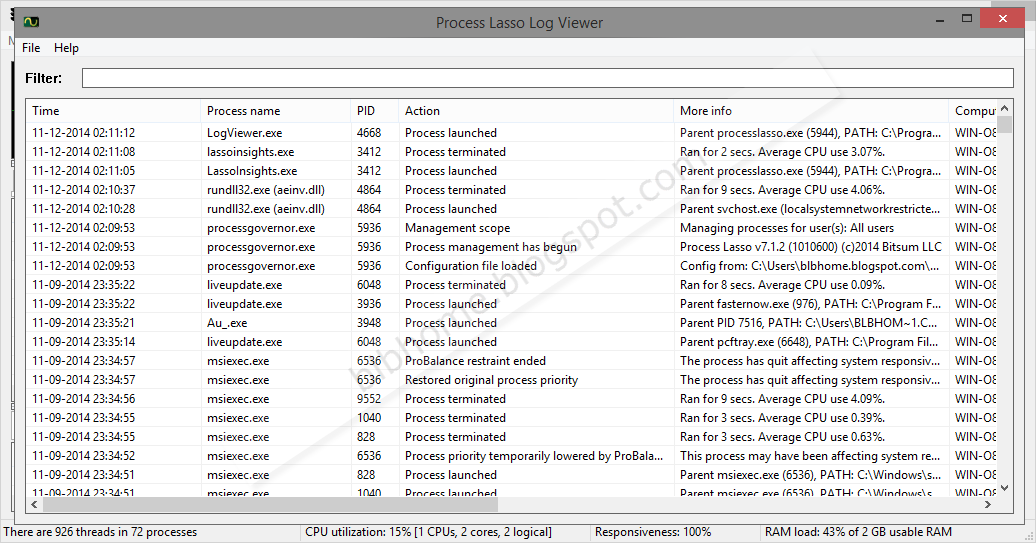
Task: Maximize the Log Viewer window
Action: point(967,18)
